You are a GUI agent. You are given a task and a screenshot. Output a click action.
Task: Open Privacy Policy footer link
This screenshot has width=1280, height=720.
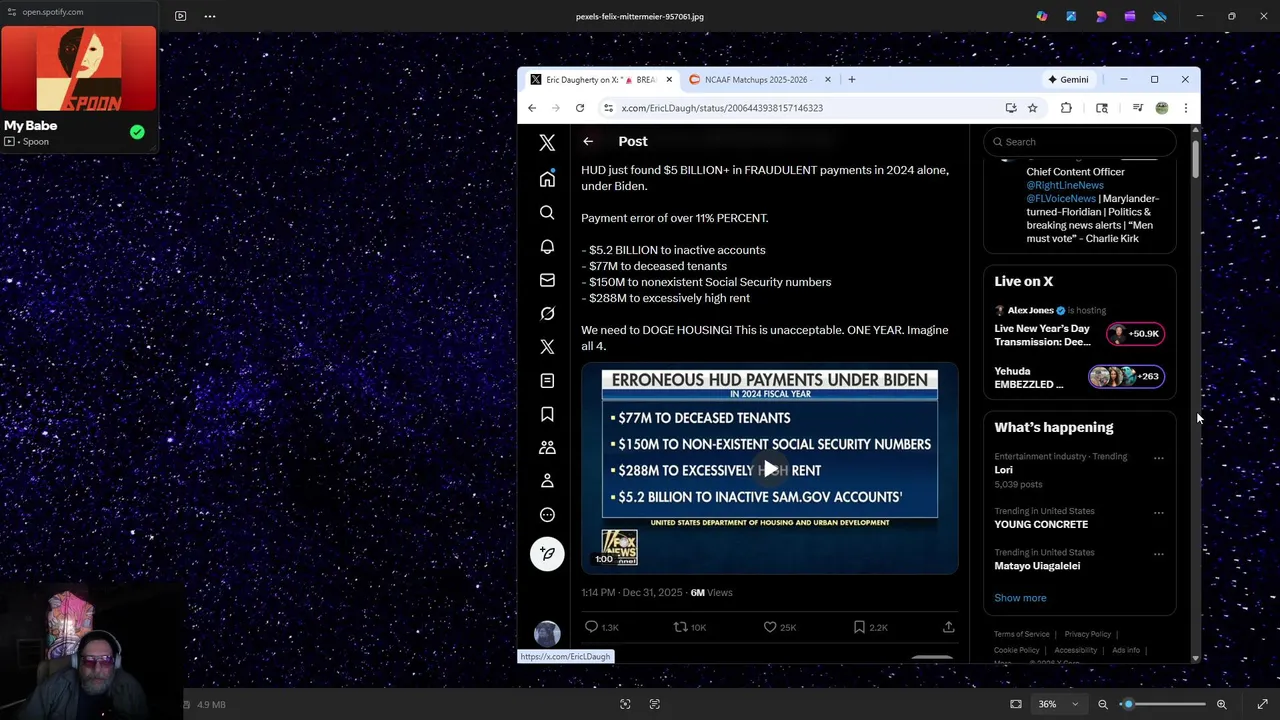[x=1088, y=634]
